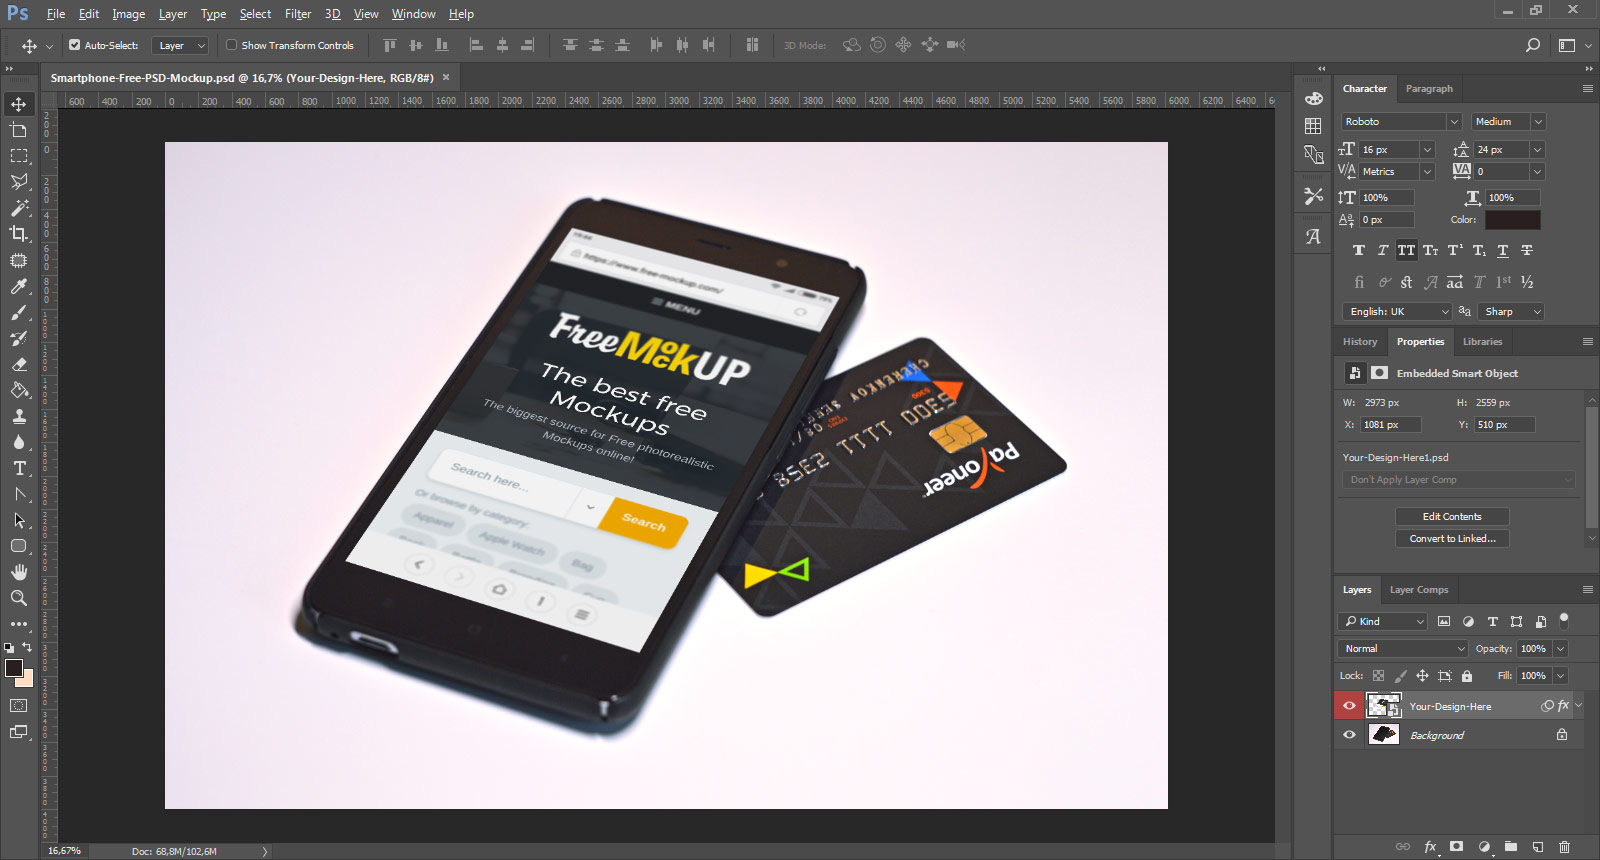
Task: Create new adjustment layer icon
Action: pos(1484,846)
